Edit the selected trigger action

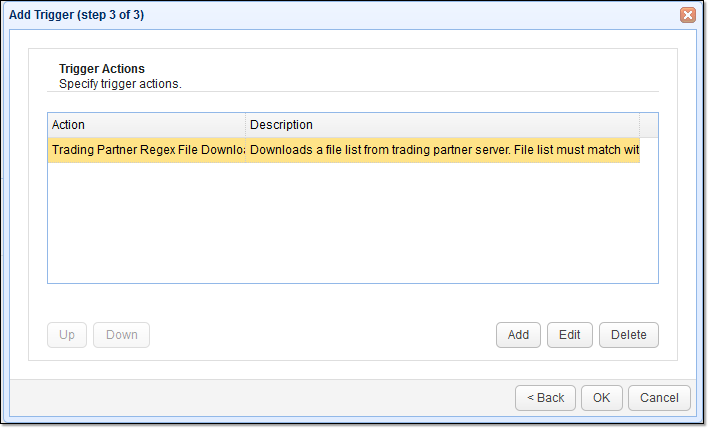pyautogui.click(x=570, y=335)
